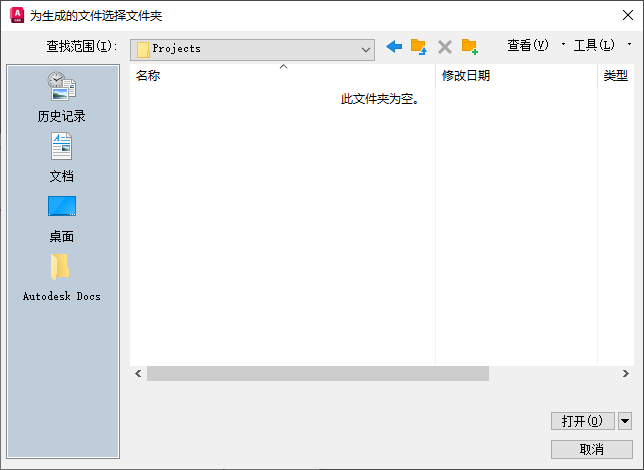Click the AutoCAD icon in the title bar

pos(17,15)
